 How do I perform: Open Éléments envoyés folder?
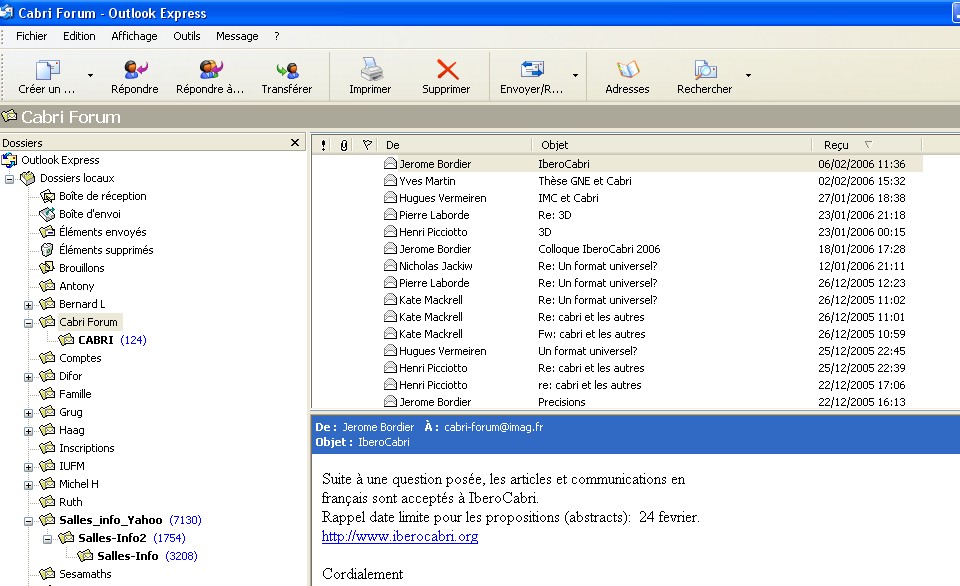click(x=102, y=232)
